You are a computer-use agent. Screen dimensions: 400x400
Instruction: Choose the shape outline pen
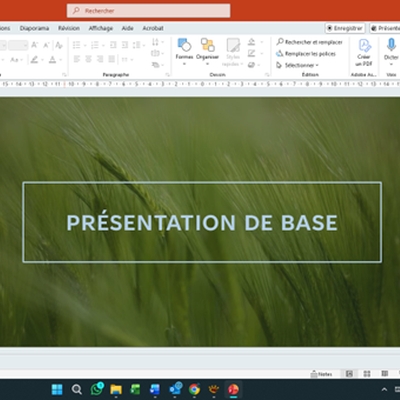251,53
